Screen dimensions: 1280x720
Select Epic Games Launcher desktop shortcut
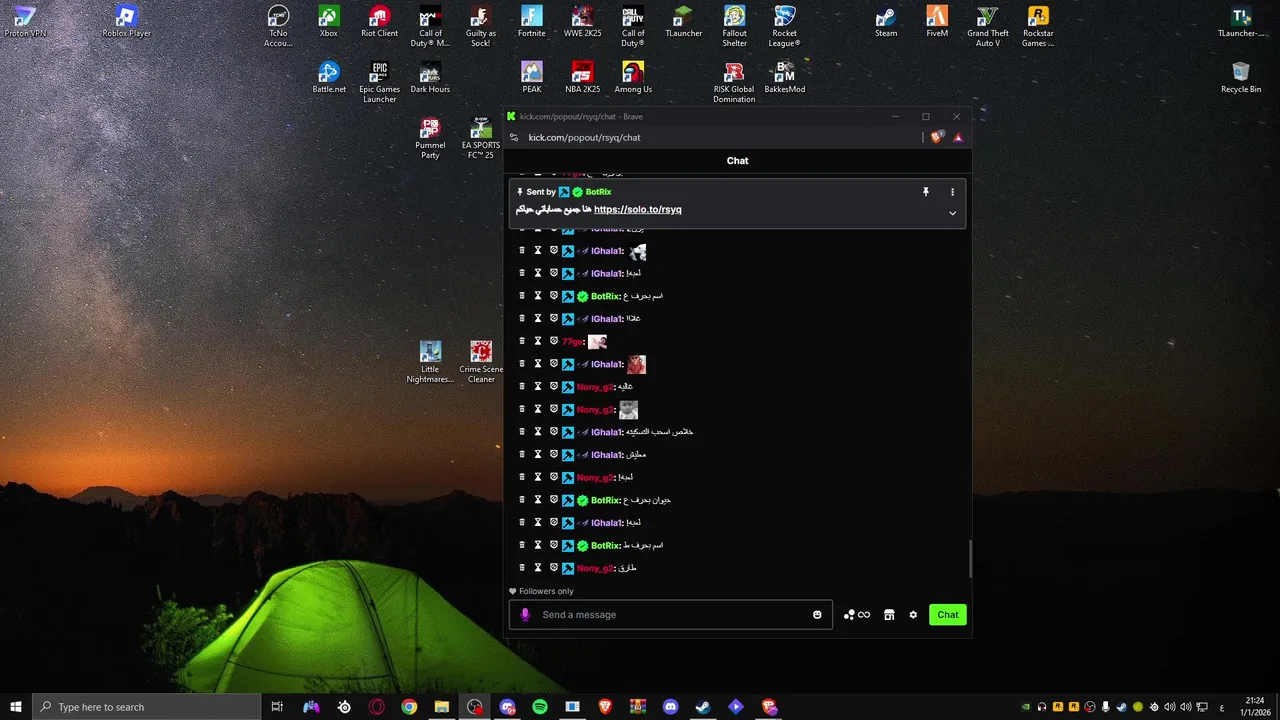[379, 82]
